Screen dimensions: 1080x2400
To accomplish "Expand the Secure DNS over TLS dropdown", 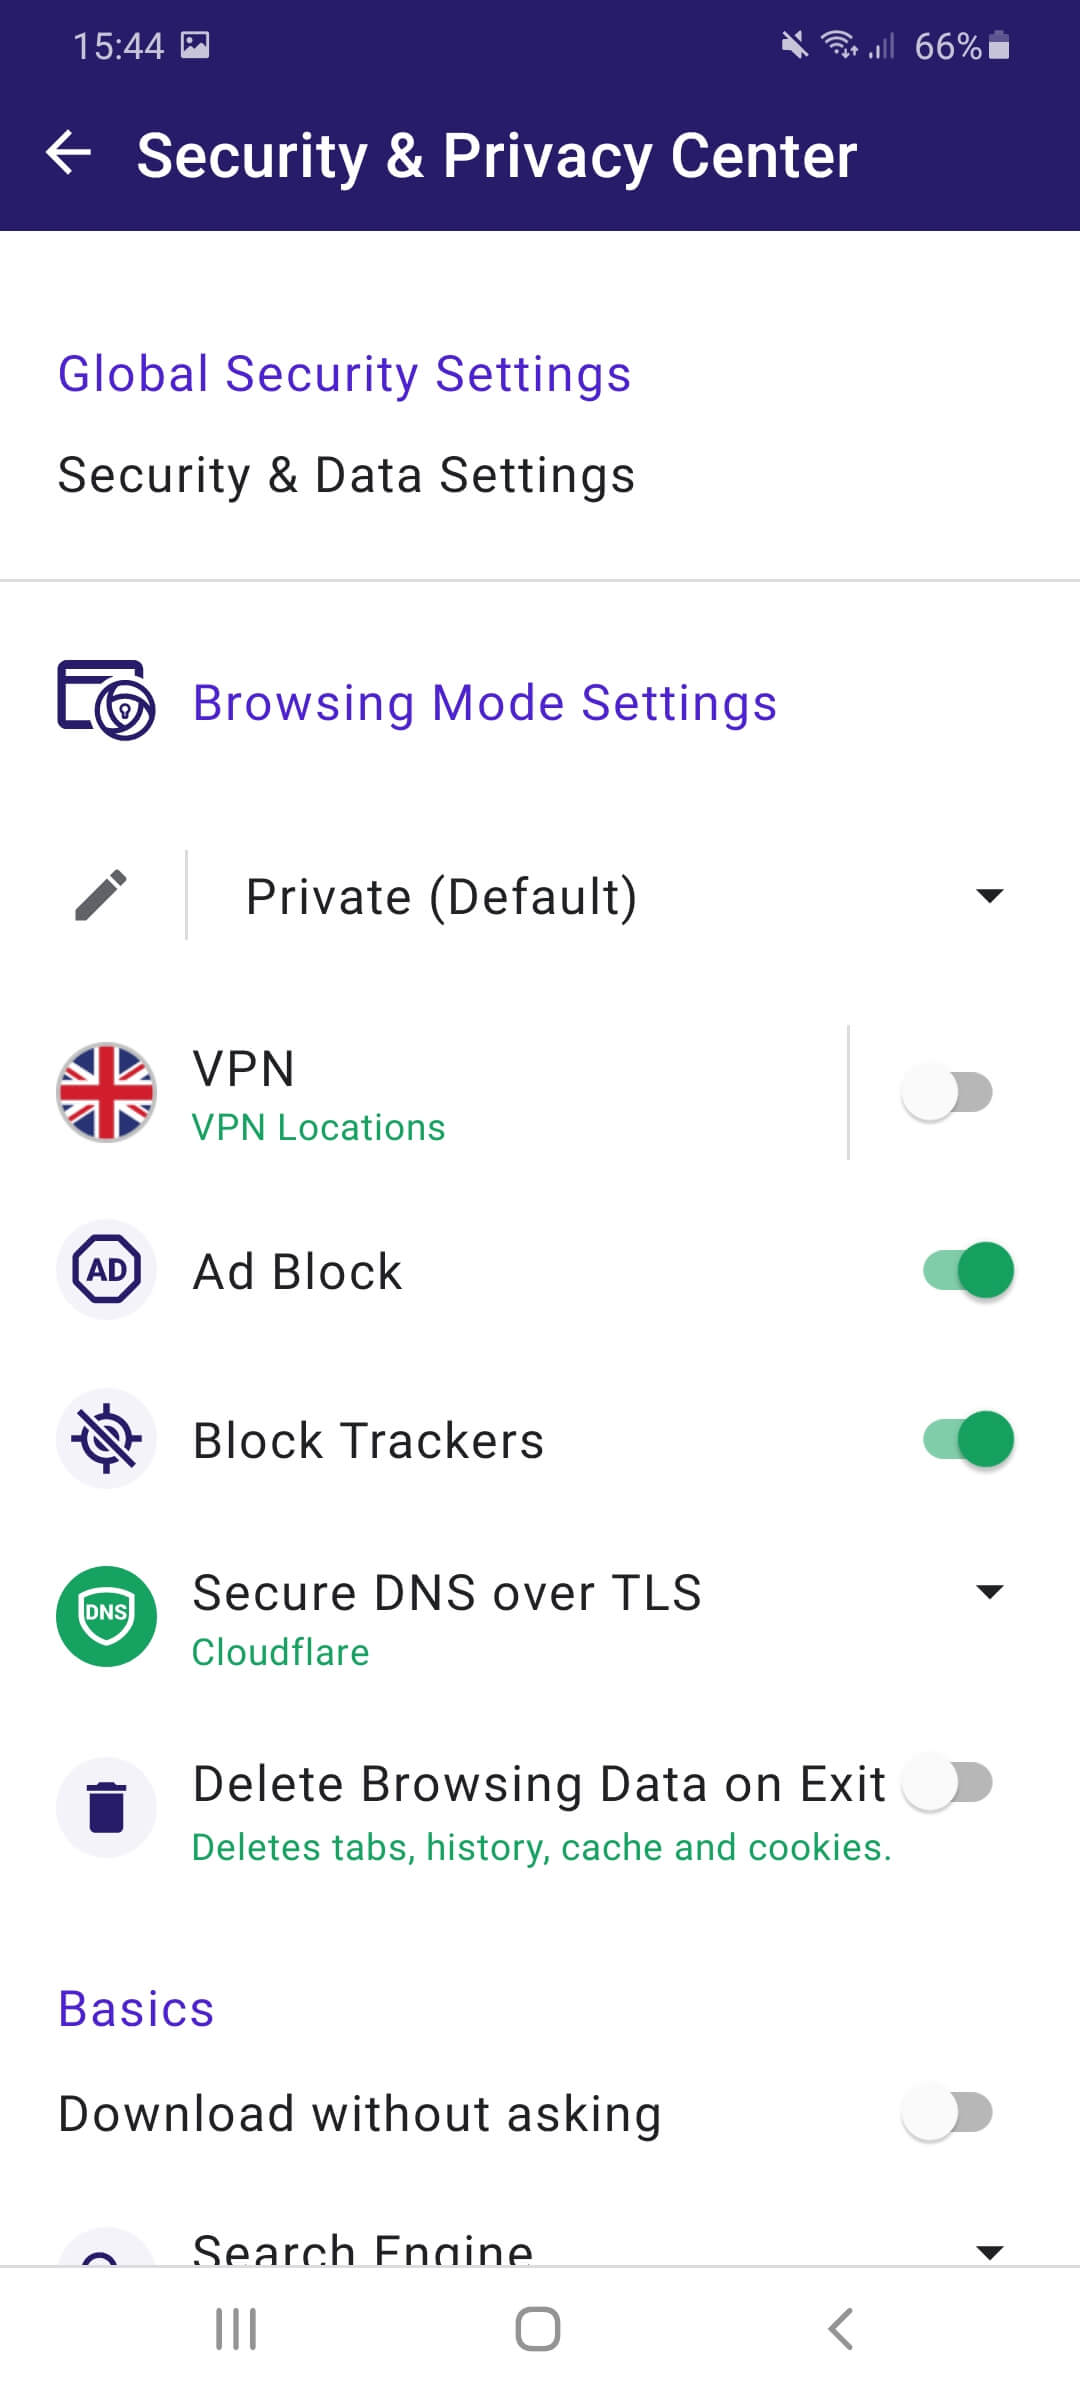I will click(989, 1592).
